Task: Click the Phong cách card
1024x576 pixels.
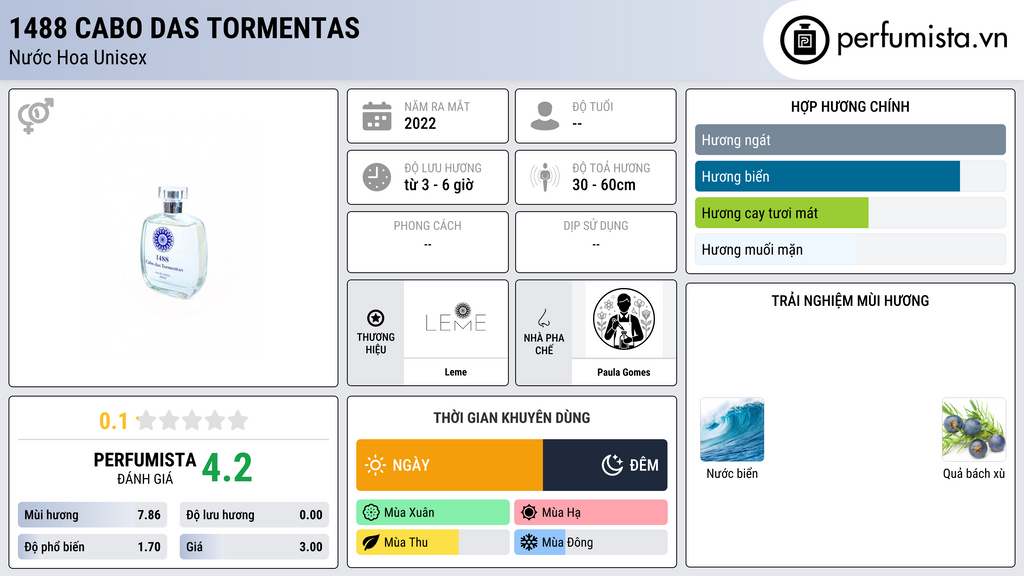Action: point(428,242)
